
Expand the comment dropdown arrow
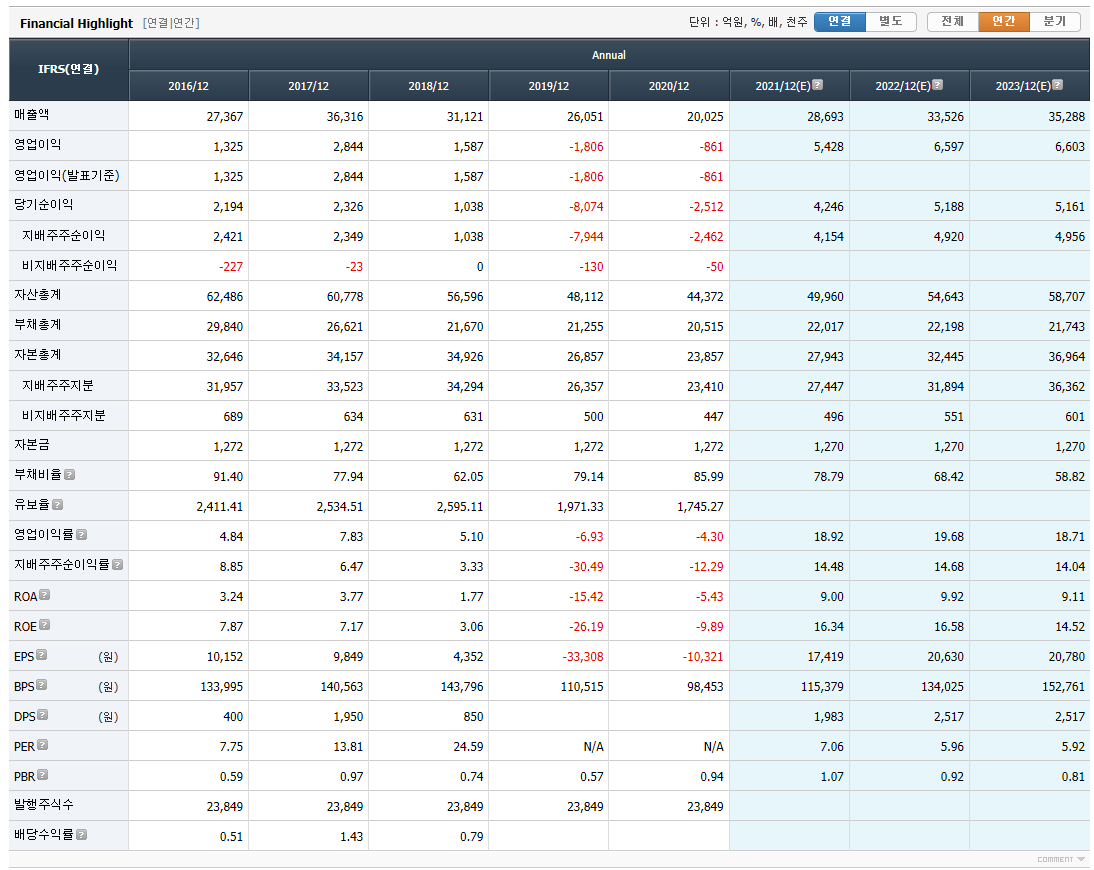(x=1081, y=860)
